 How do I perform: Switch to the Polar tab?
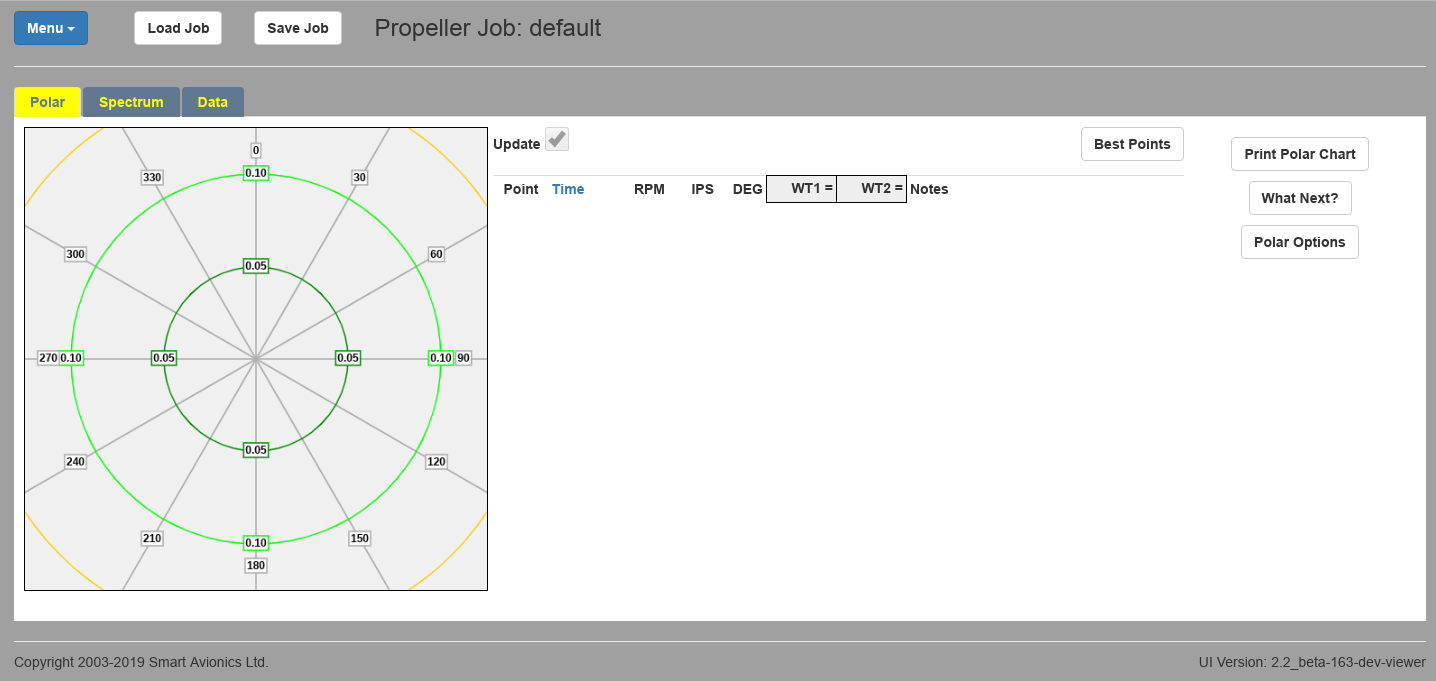[47, 102]
